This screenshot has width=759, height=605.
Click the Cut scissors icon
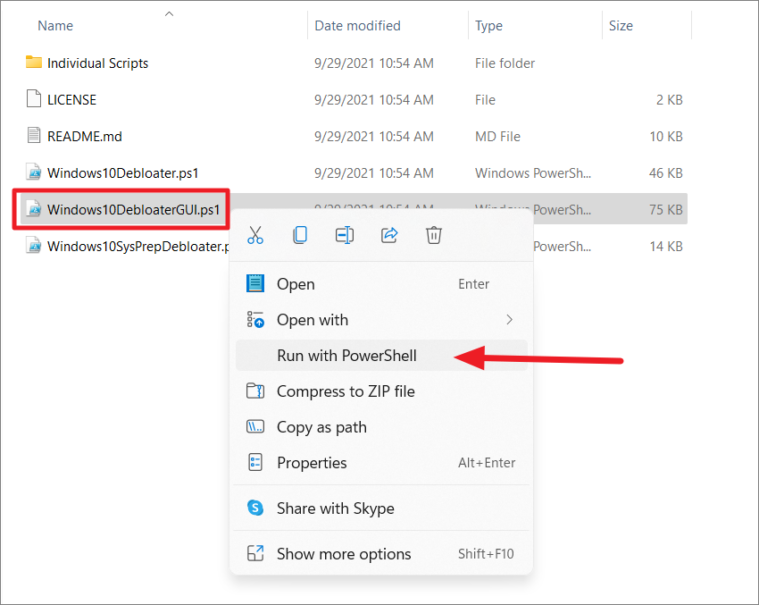[x=255, y=235]
